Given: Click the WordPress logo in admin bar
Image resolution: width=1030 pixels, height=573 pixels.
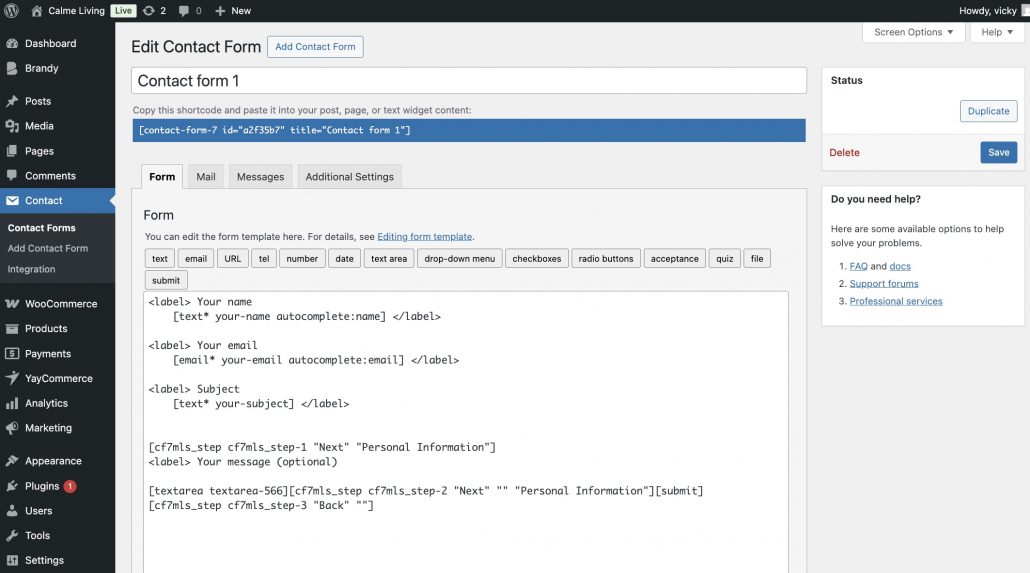Looking at the screenshot, I should pos(12,11).
